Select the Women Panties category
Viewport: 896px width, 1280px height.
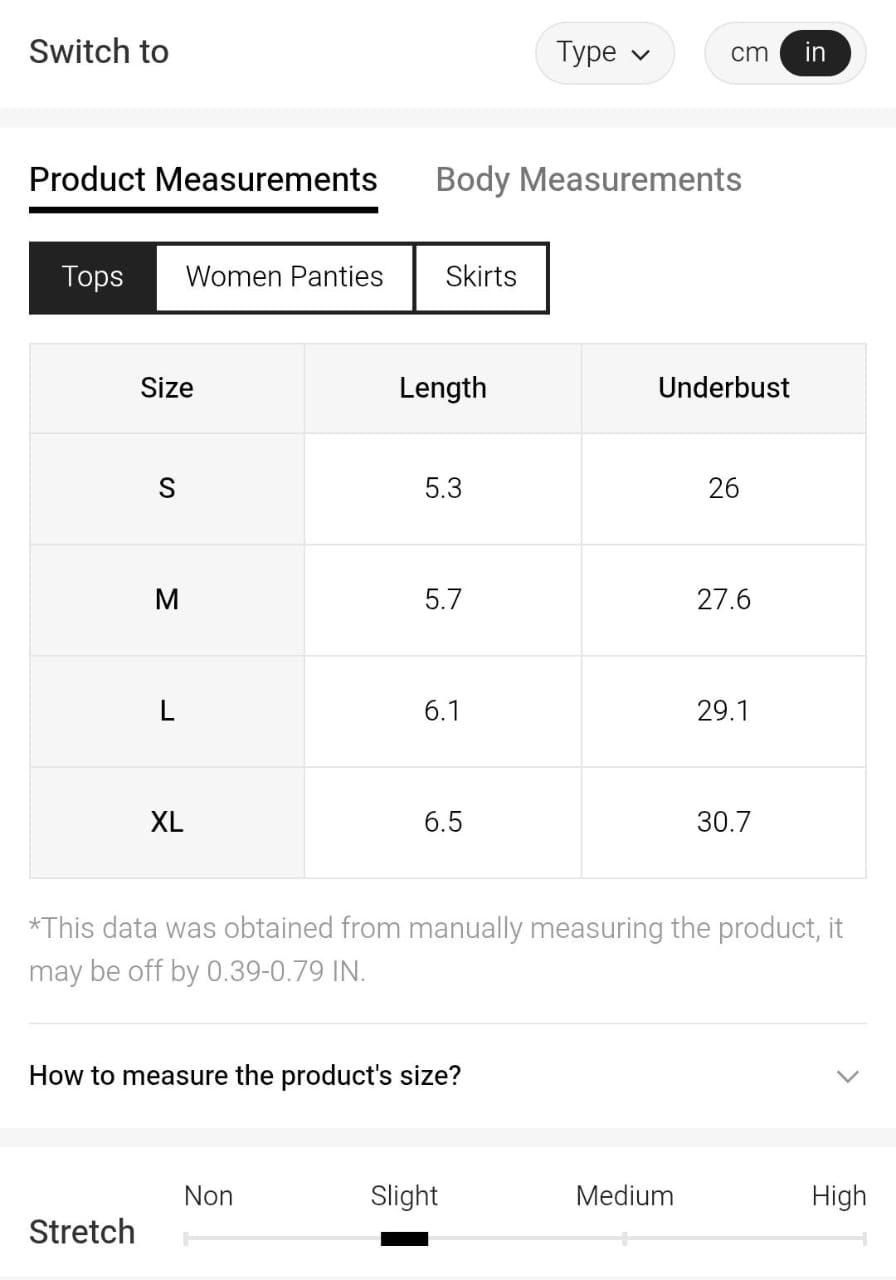pyautogui.click(x=284, y=277)
